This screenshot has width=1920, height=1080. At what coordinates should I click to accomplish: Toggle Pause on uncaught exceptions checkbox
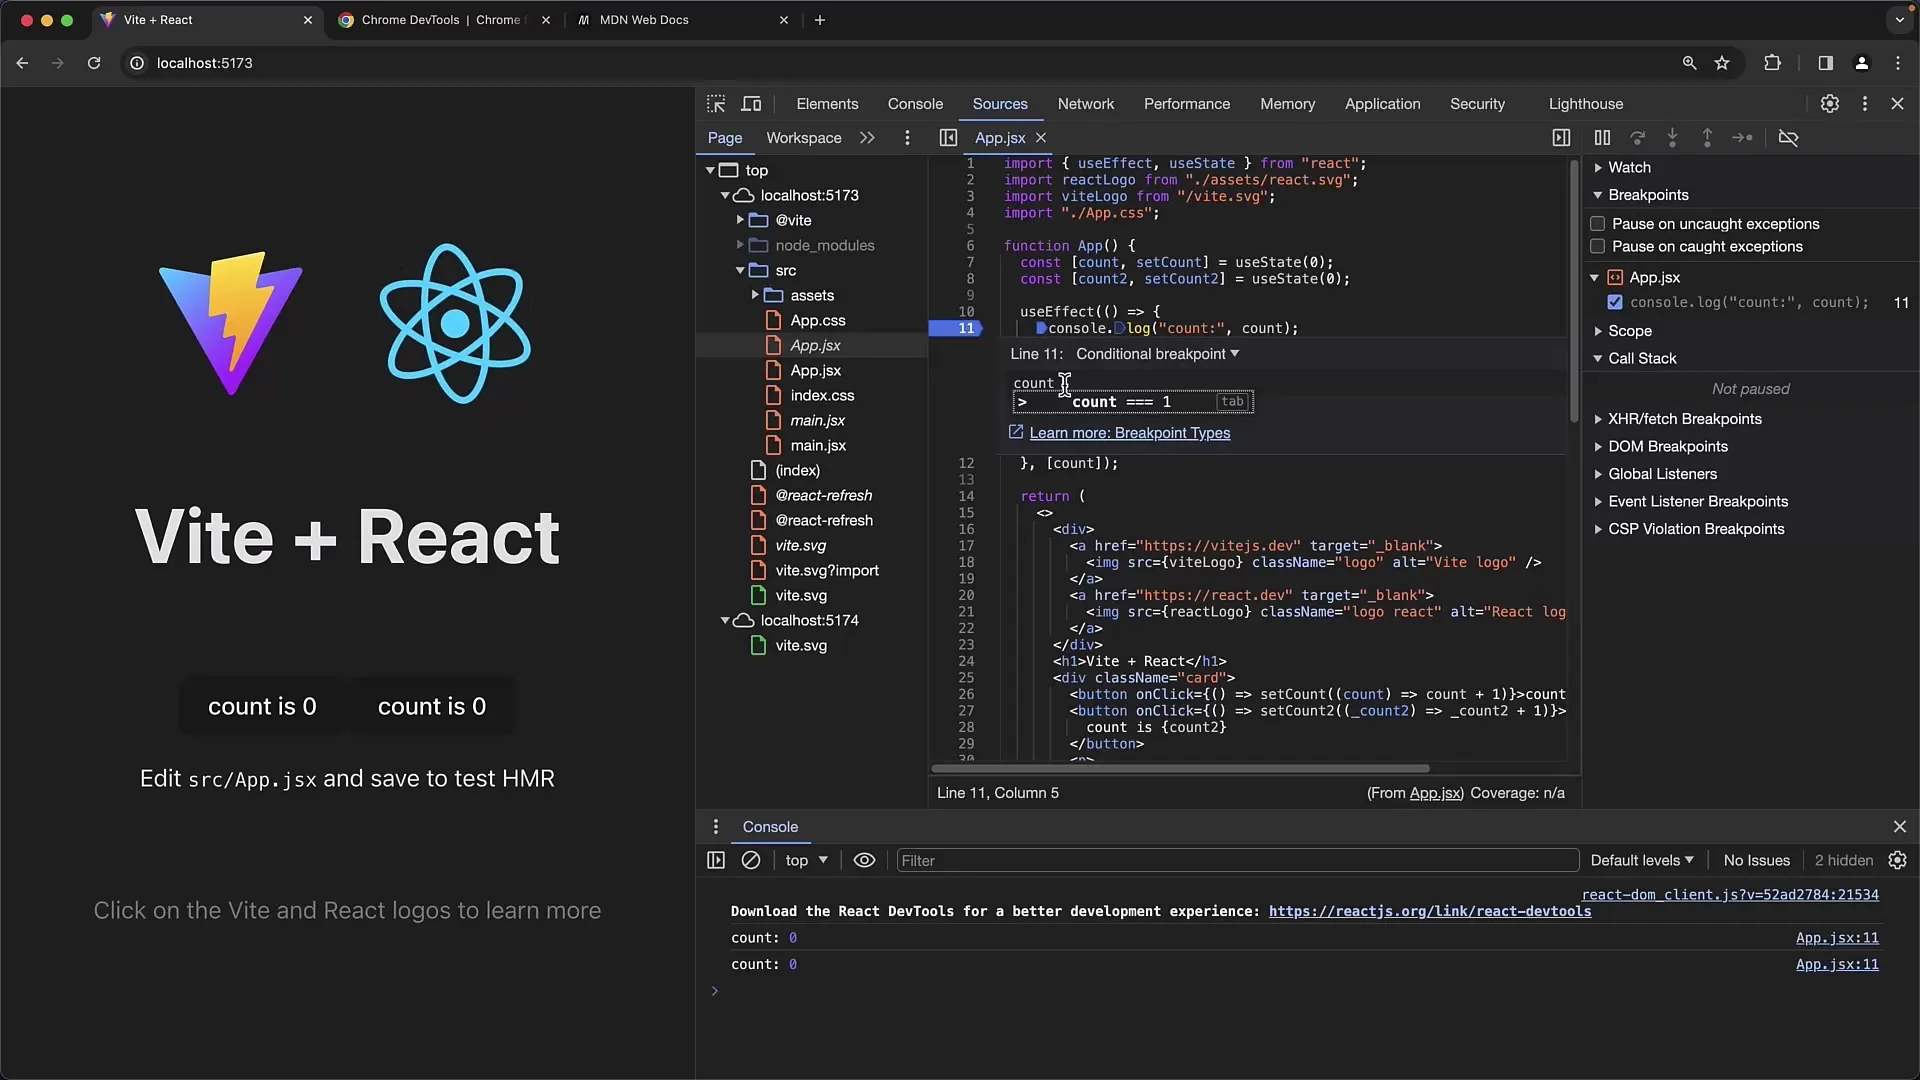click(1598, 223)
